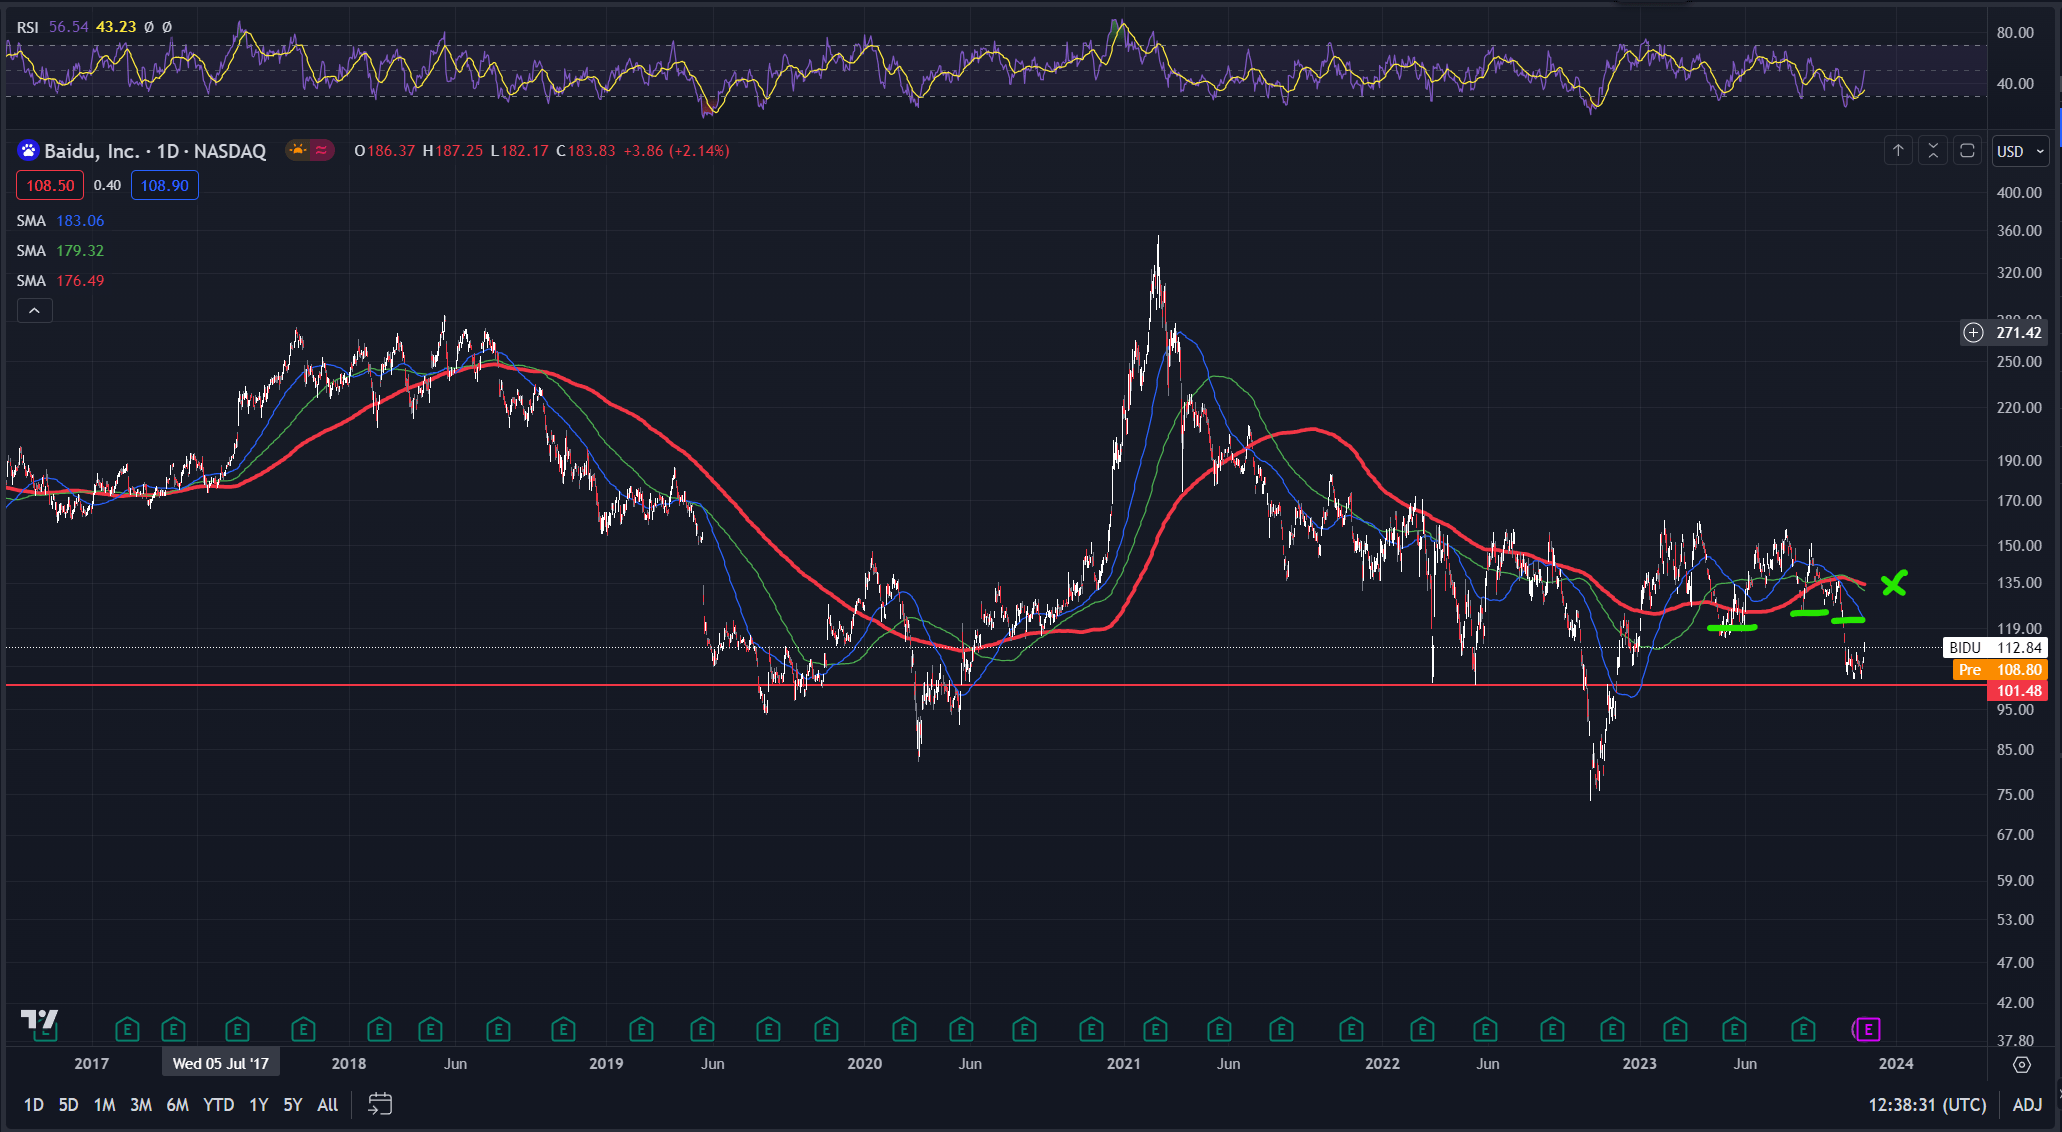This screenshot has height=1132, width=2062.
Task: Click the earnings marker above Jun 2020
Action: (x=961, y=1029)
